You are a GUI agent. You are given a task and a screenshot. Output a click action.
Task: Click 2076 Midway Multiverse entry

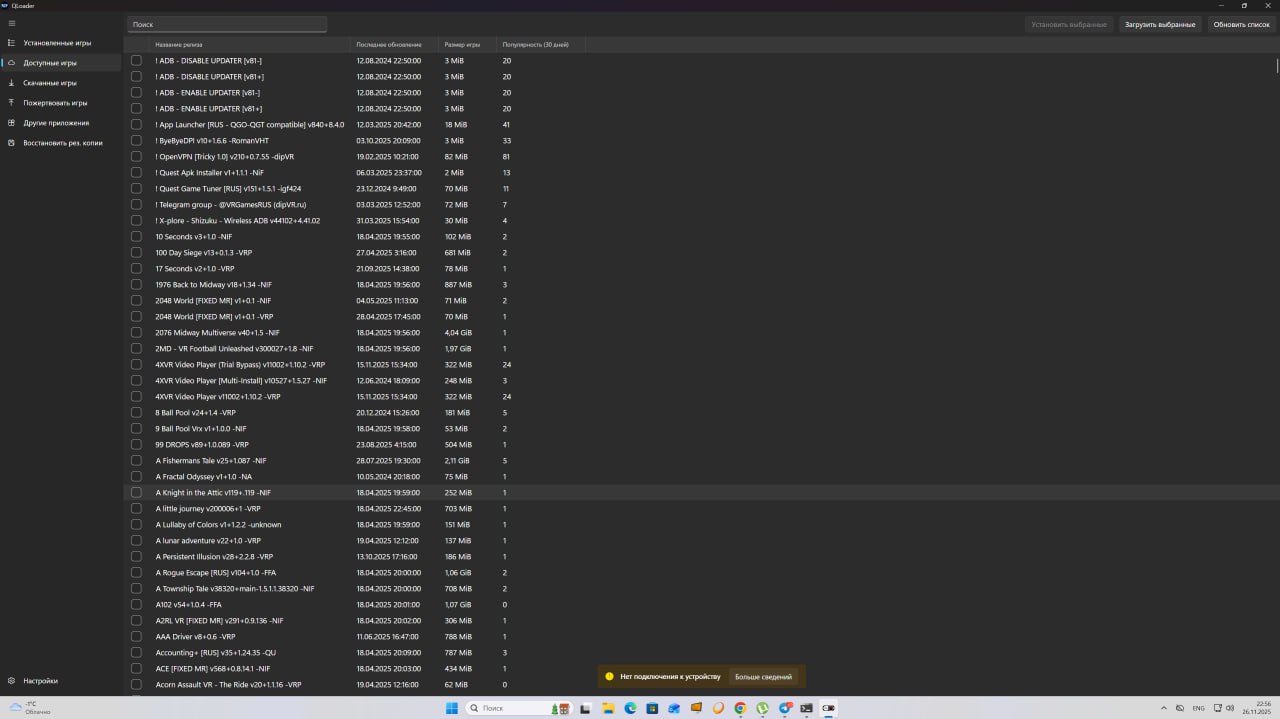(x=217, y=333)
